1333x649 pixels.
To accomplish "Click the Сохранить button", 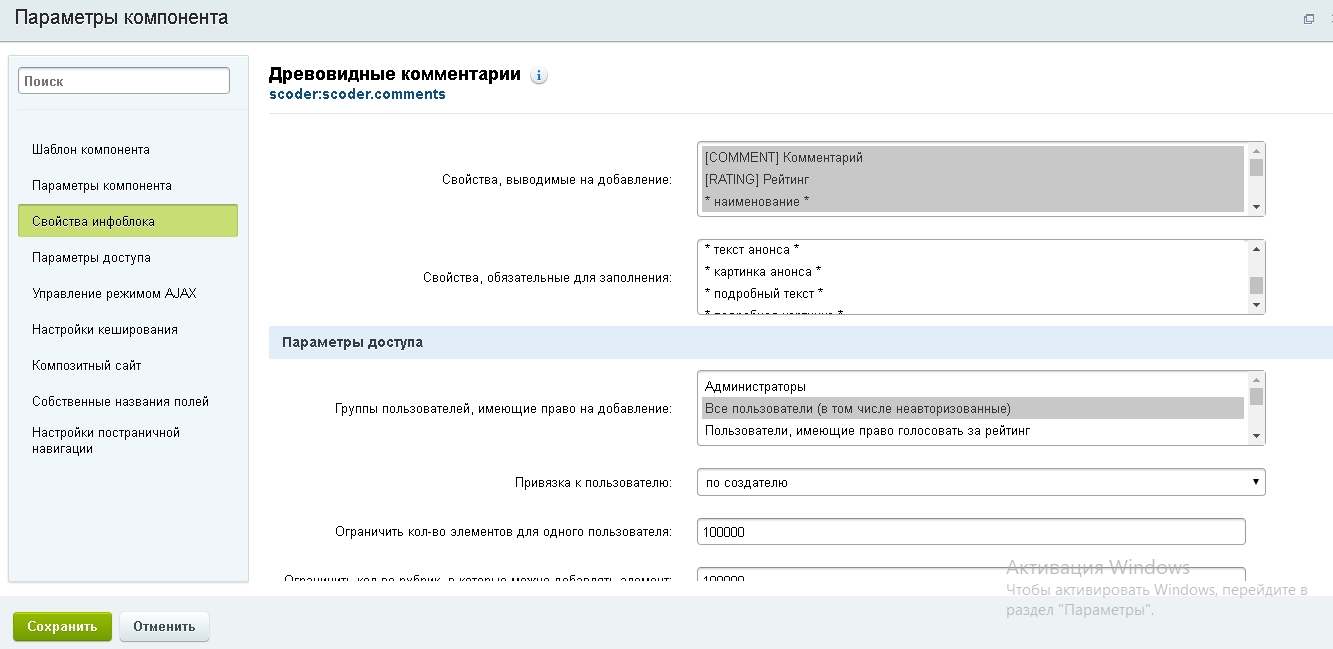I will point(62,627).
